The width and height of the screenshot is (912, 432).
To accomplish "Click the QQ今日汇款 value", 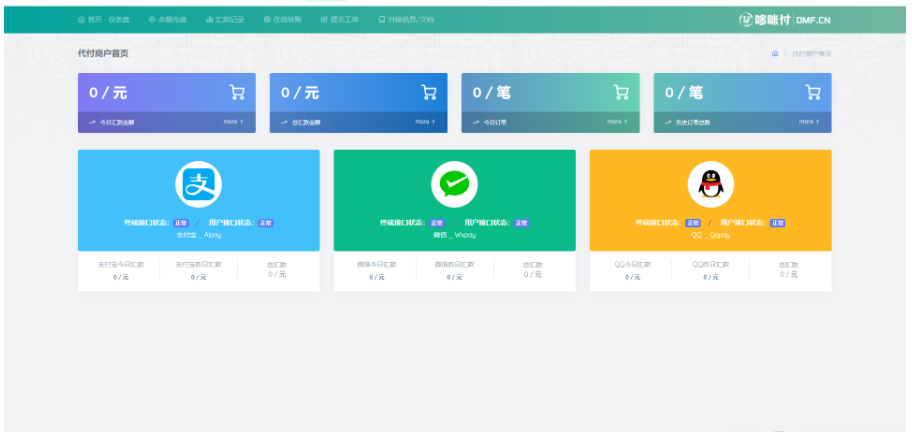I will point(633,277).
